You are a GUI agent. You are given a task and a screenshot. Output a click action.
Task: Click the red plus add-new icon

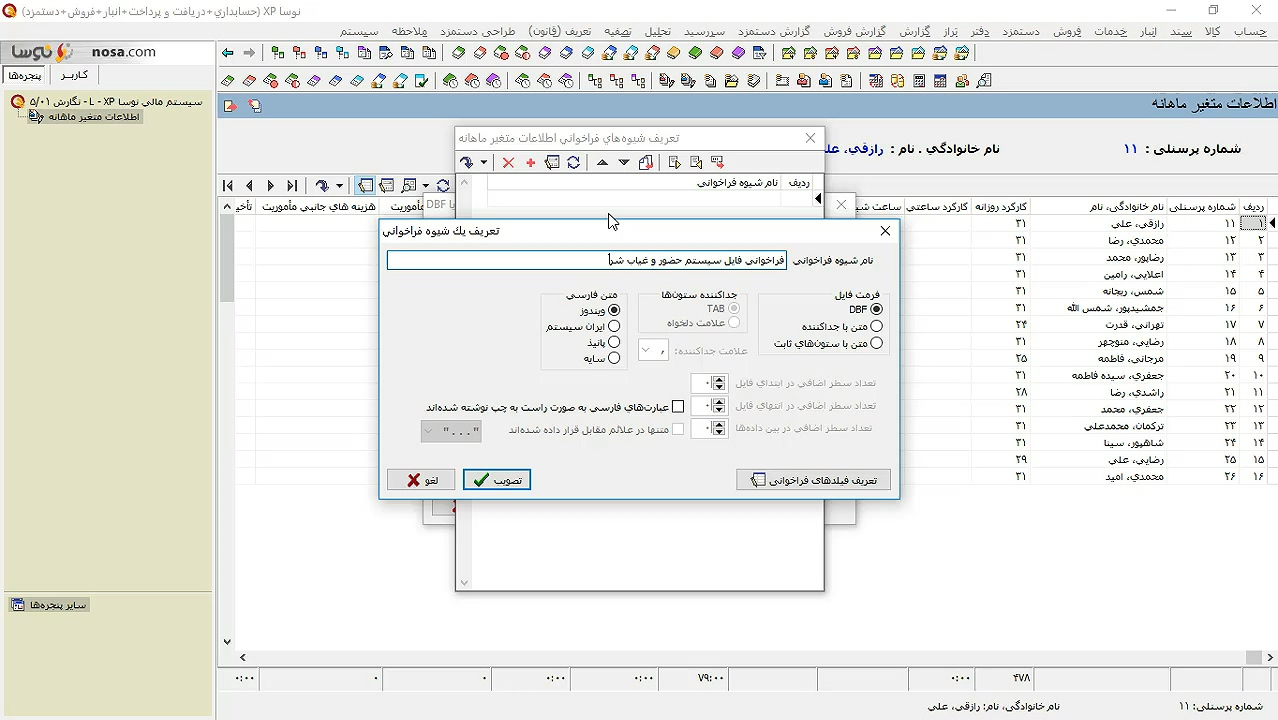tap(530, 163)
